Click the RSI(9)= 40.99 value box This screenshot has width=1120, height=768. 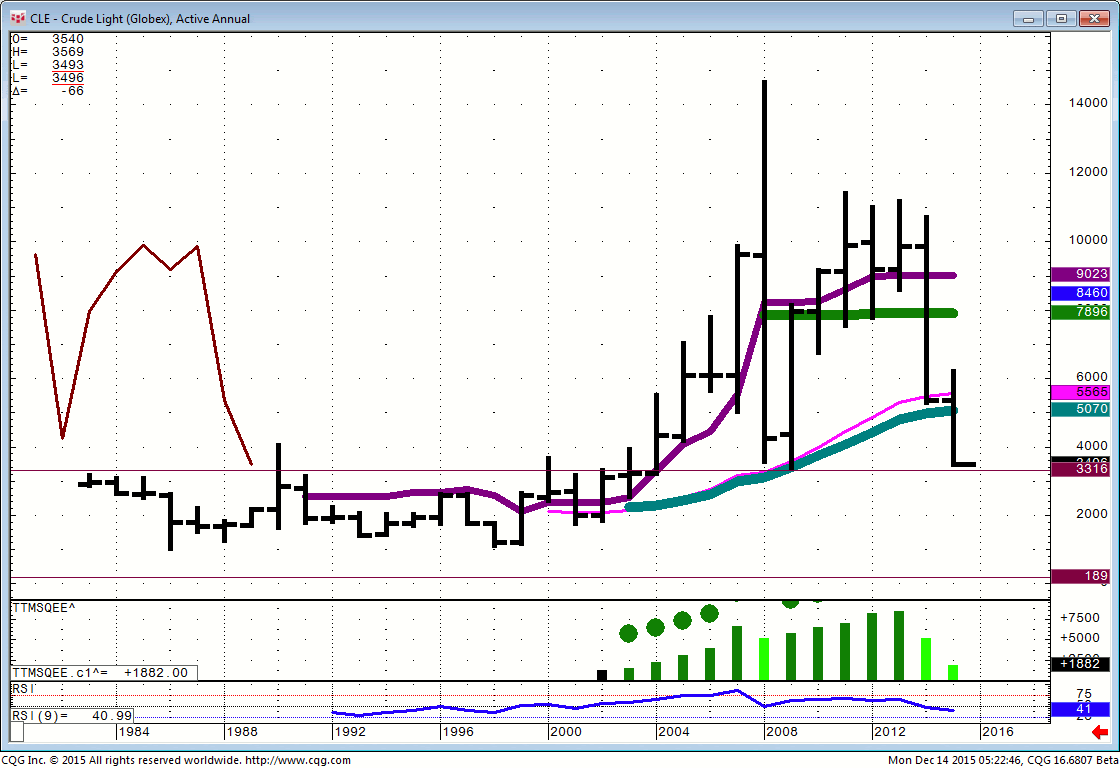coord(72,715)
